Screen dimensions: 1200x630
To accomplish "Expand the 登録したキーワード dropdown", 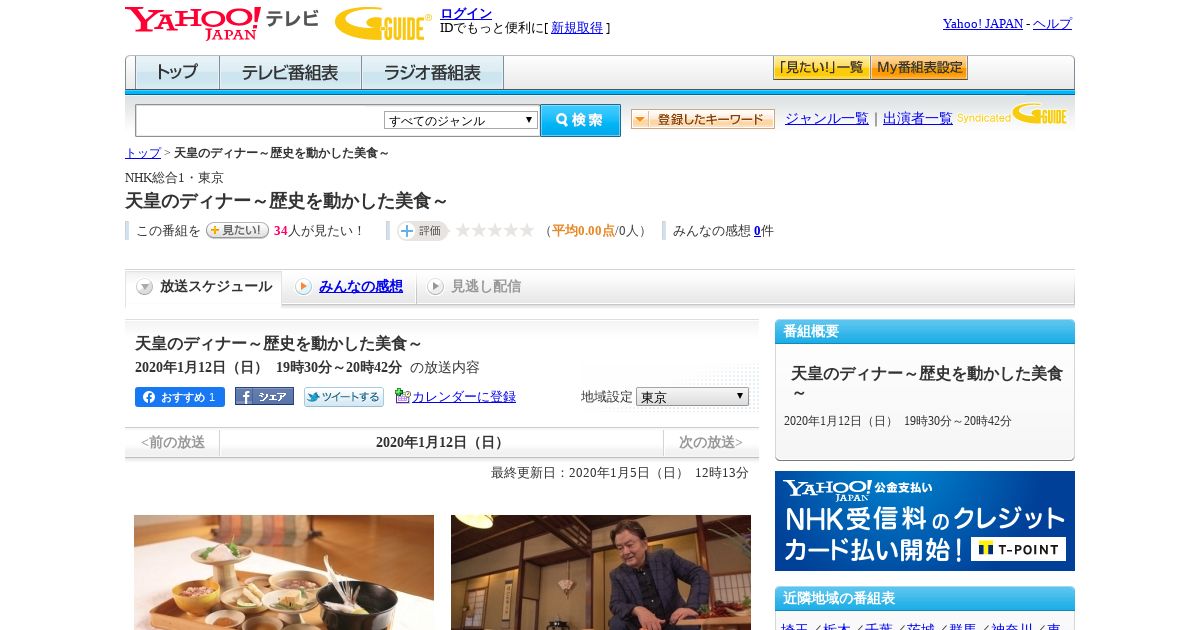I will [x=703, y=119].
